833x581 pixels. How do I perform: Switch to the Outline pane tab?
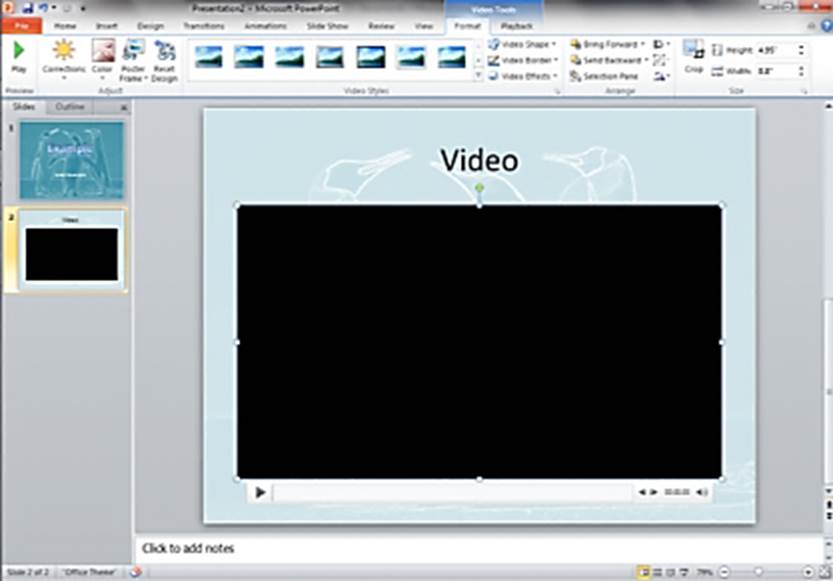tap(70, 106)
